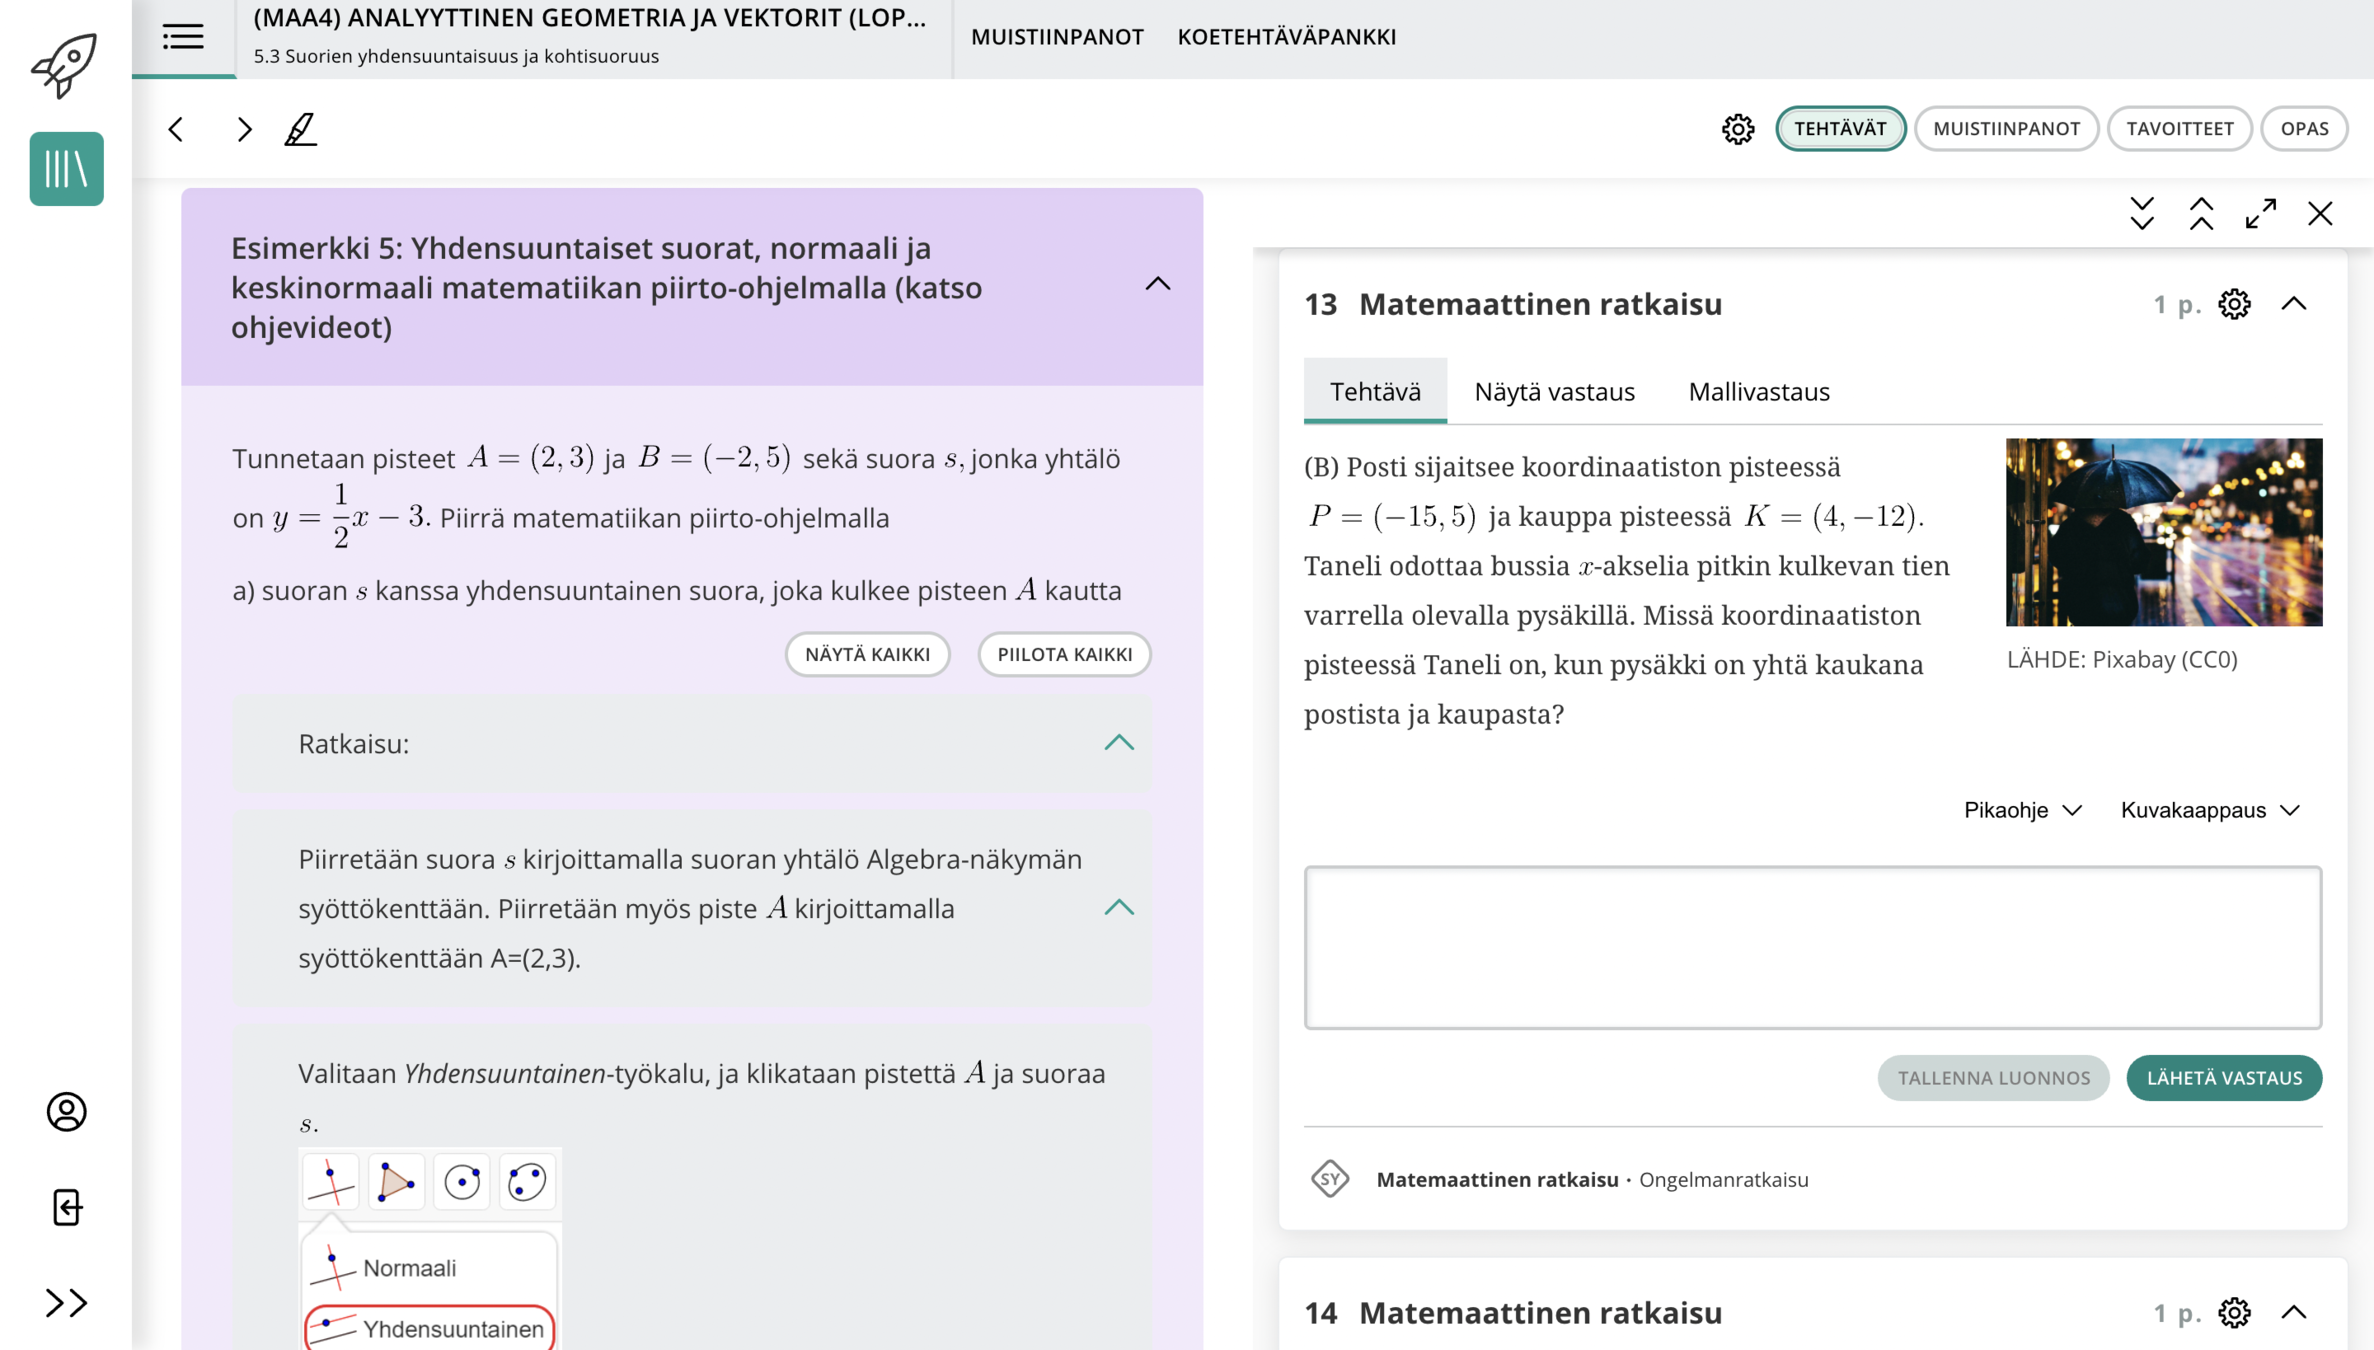2374x1350 pixels.
Task: Click the LÄHETÄ VASTAUS button
Action: coord(2224,1078)
